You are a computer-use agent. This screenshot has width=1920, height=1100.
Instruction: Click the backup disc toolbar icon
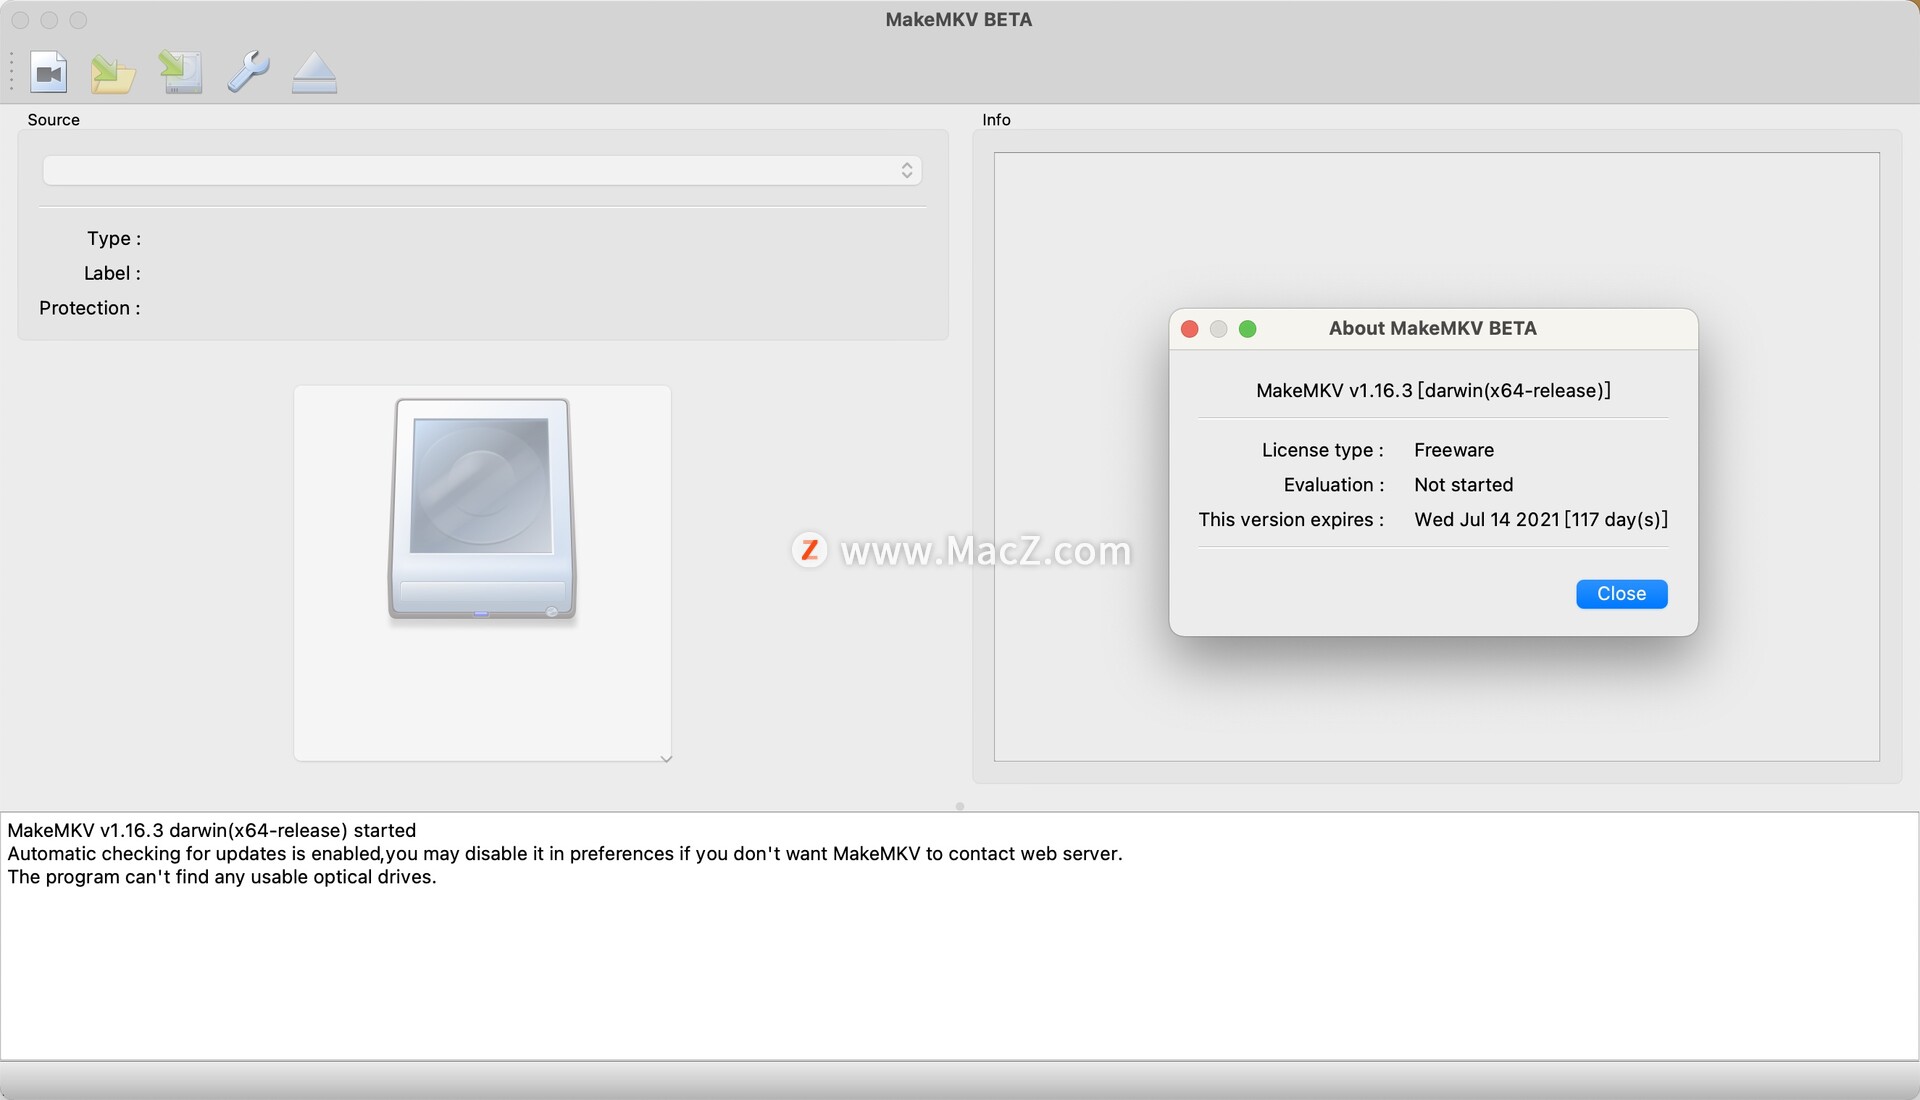(181, 73)
